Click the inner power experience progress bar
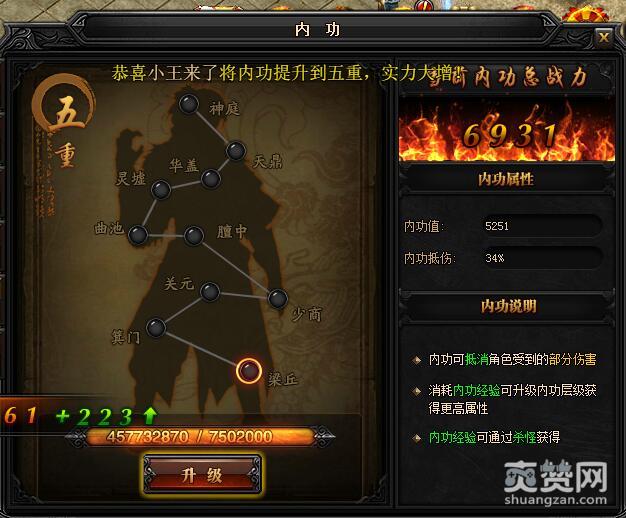 point(200,437)
